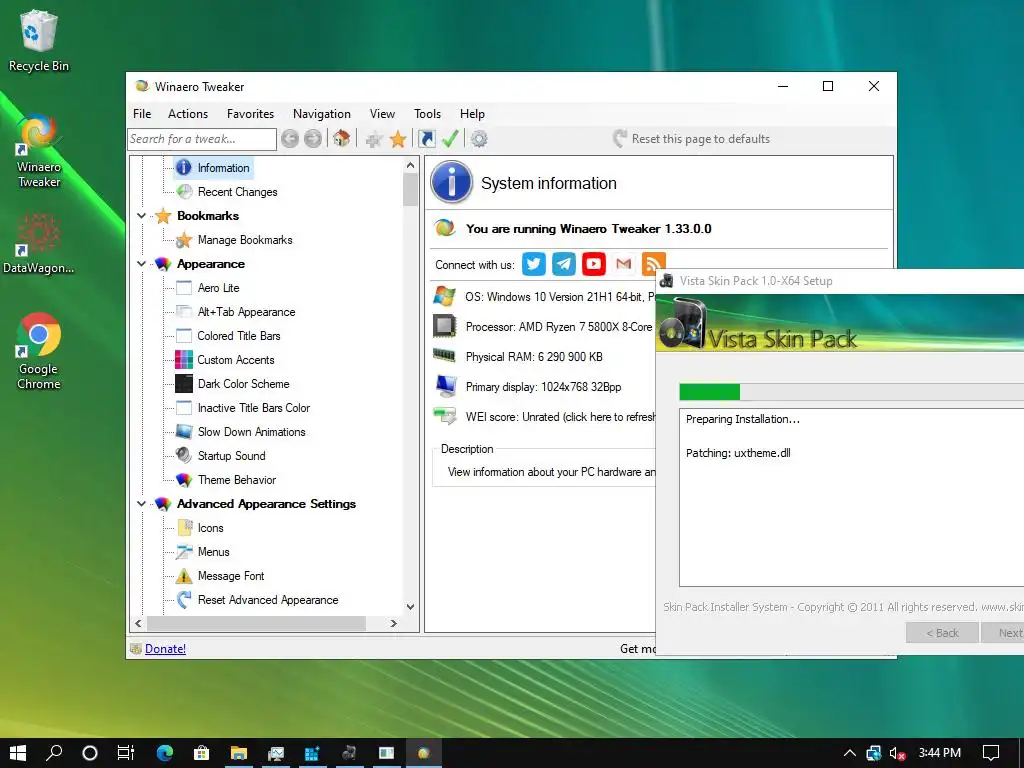Screen dimensions: 1024x768
Task: Select the Google Chrome desktop shortcut
Action: 39,351
